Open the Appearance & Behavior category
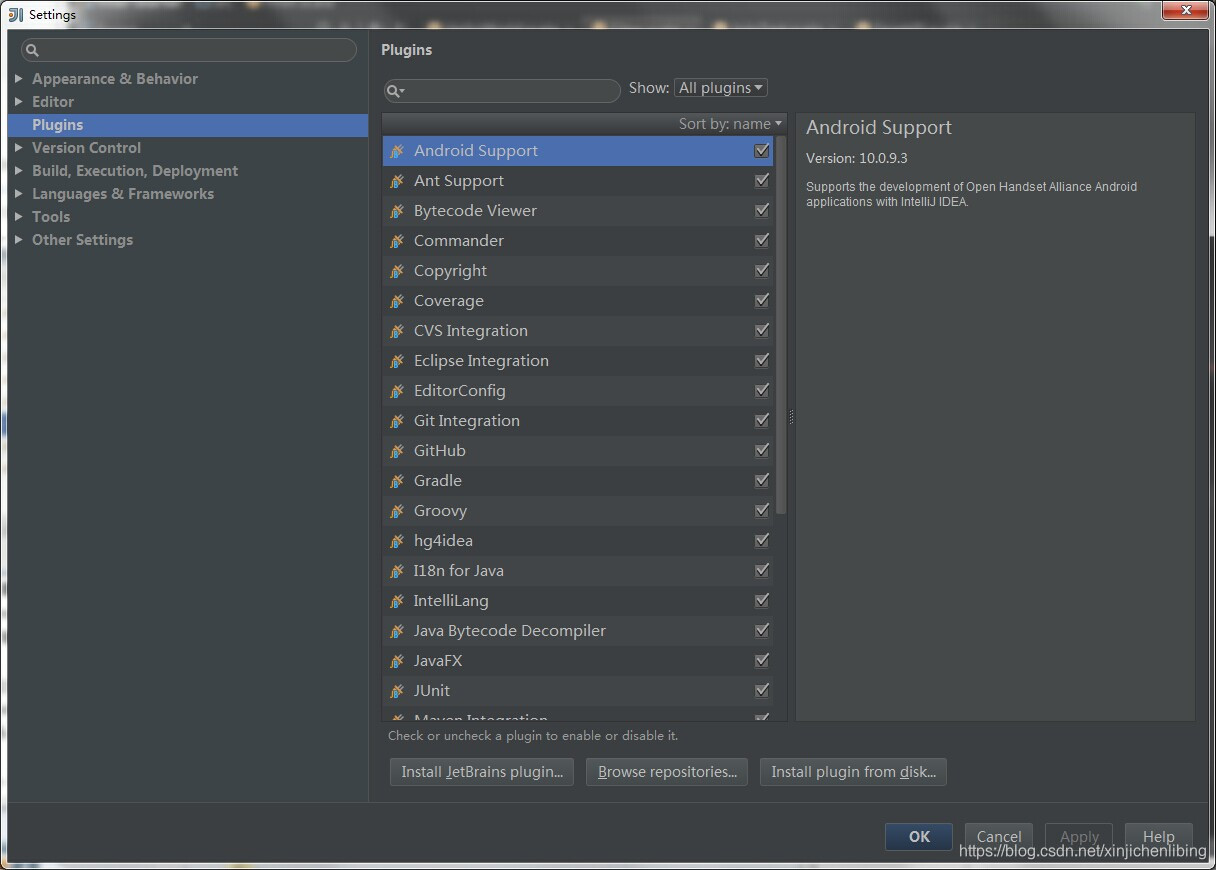The image size is (1216, 870). 115,79
